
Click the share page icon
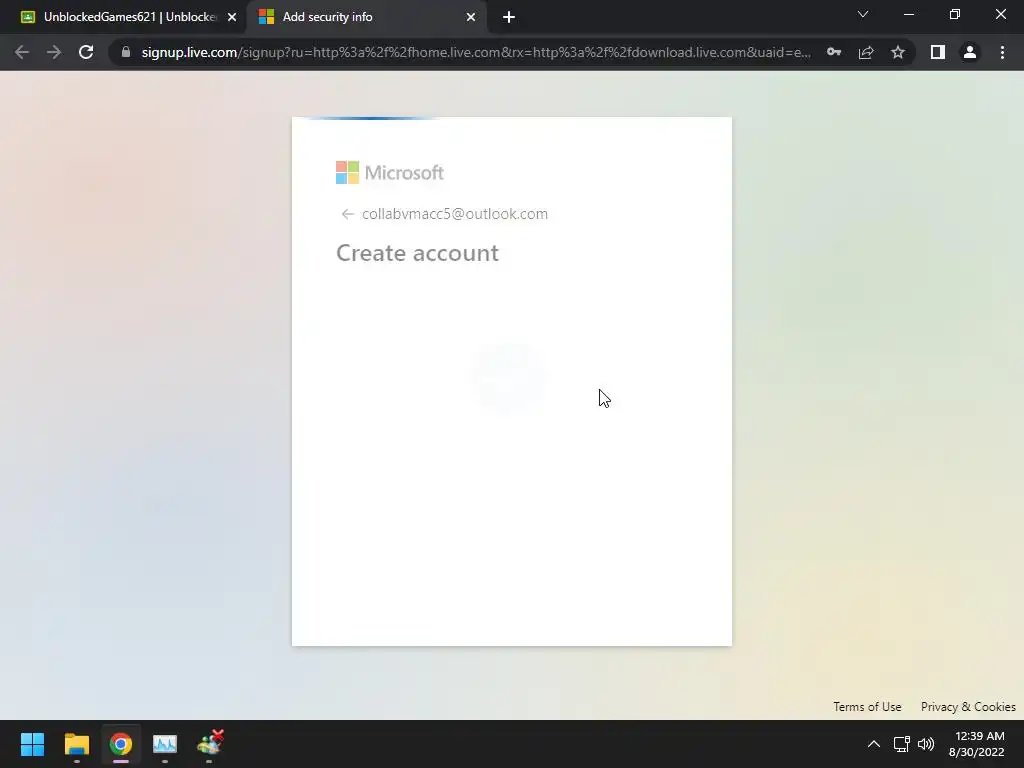pyautogui.click(x=866, y=52)
